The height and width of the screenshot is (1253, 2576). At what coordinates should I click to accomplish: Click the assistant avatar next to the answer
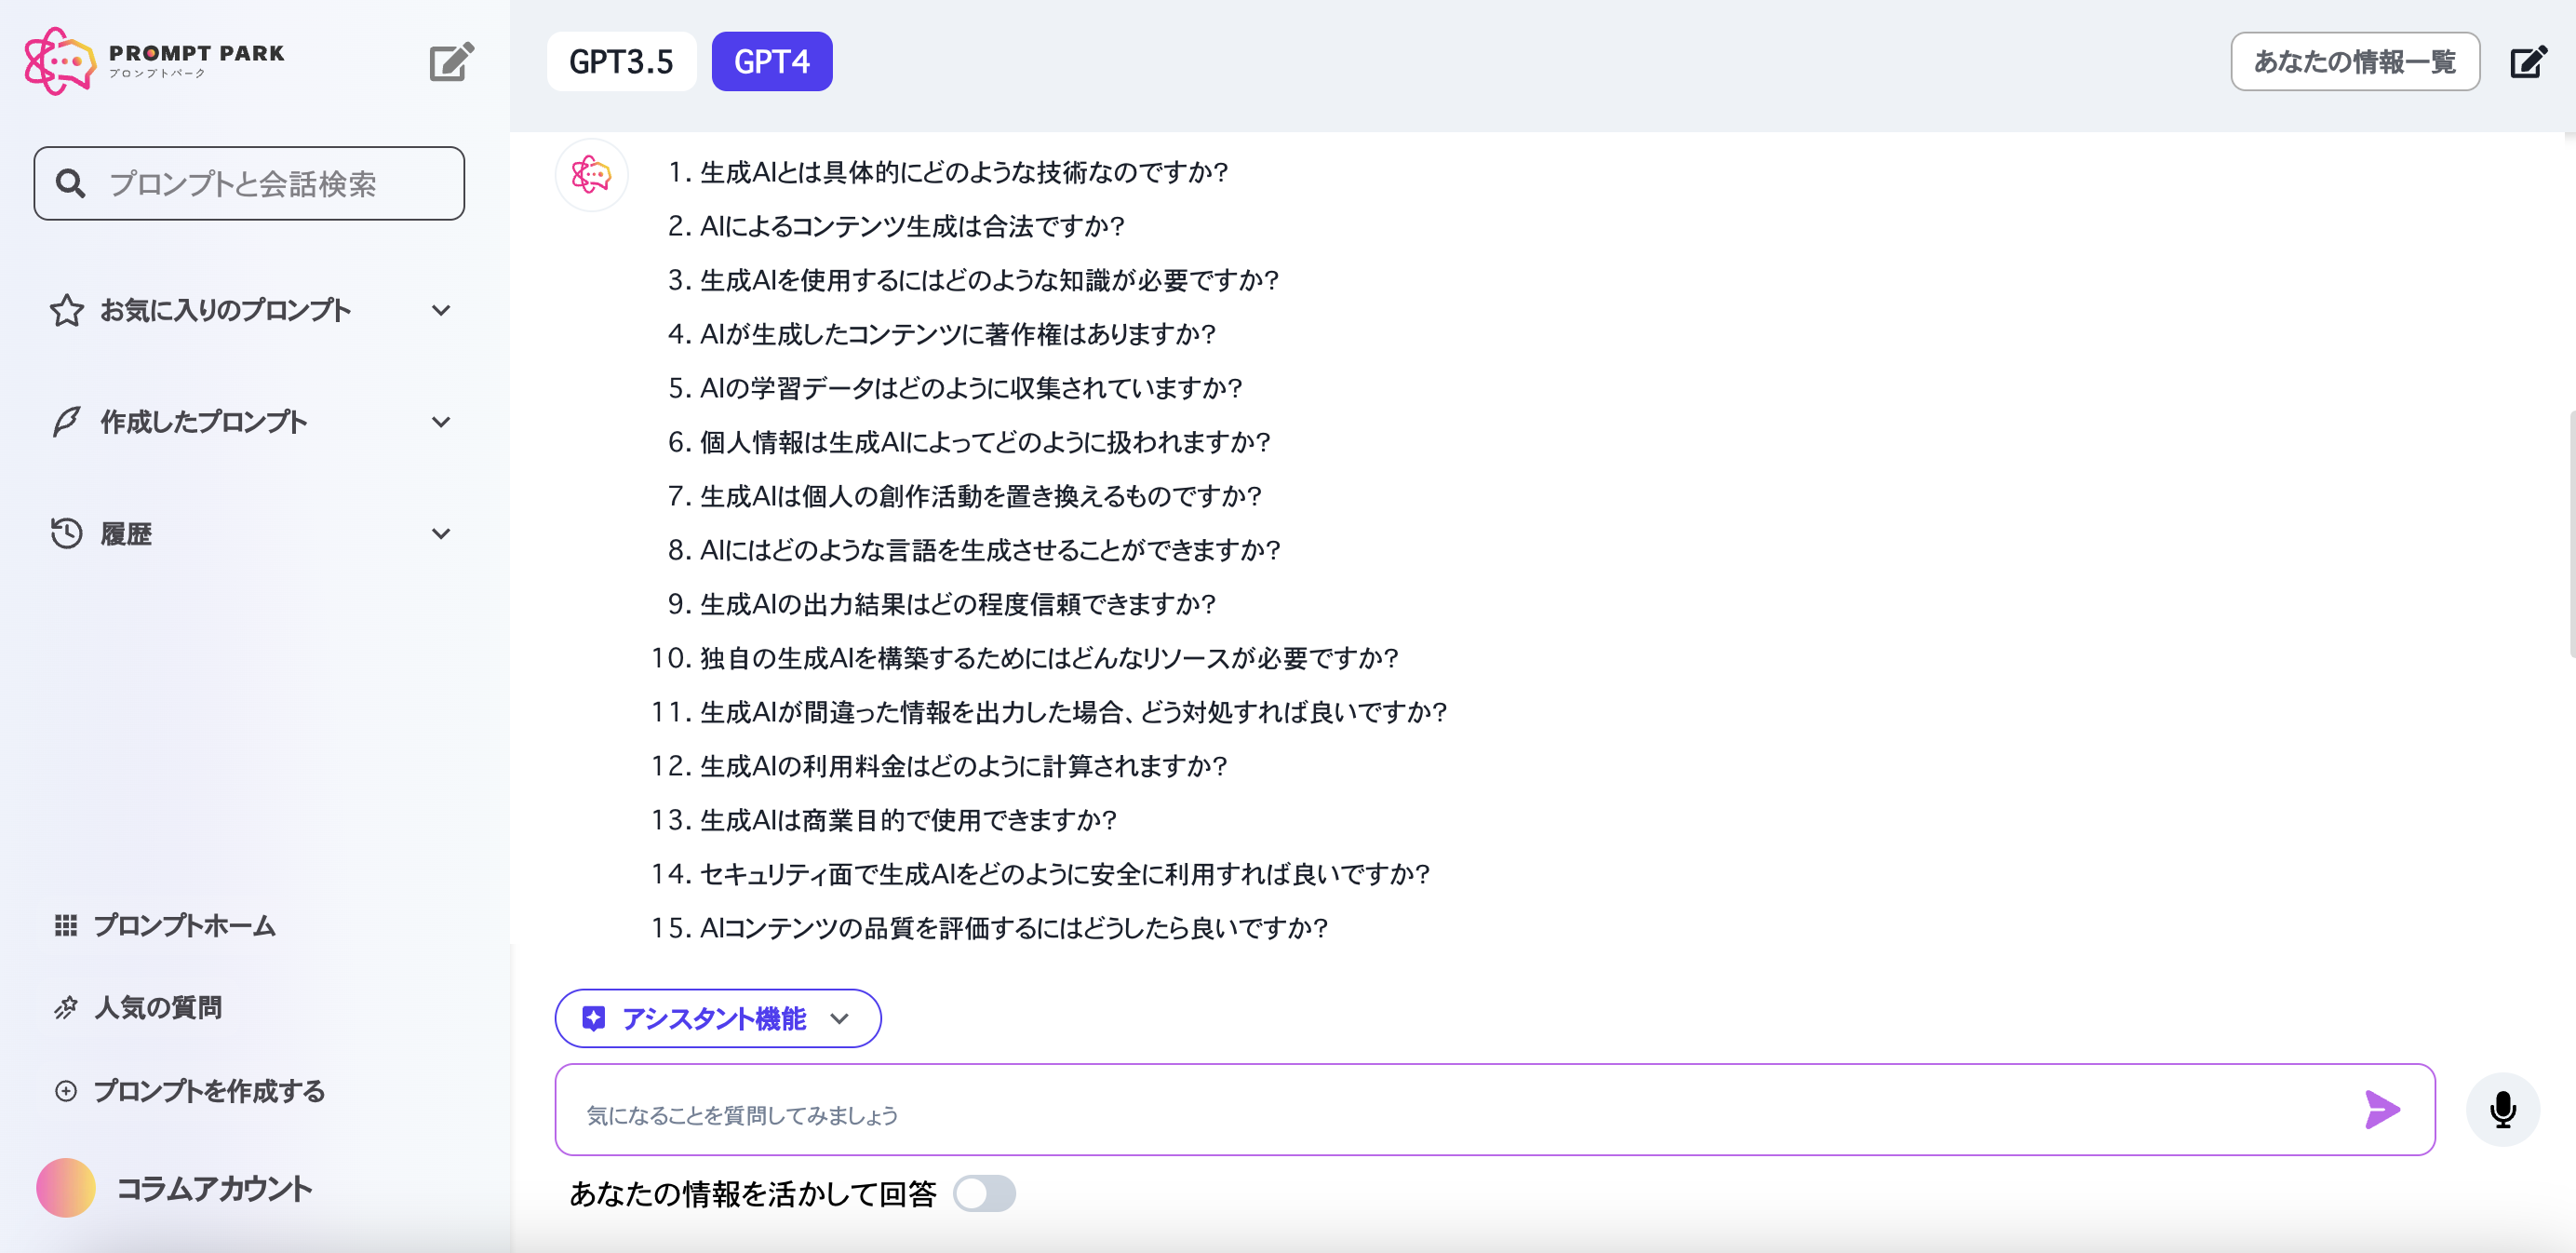coord(591,174)
